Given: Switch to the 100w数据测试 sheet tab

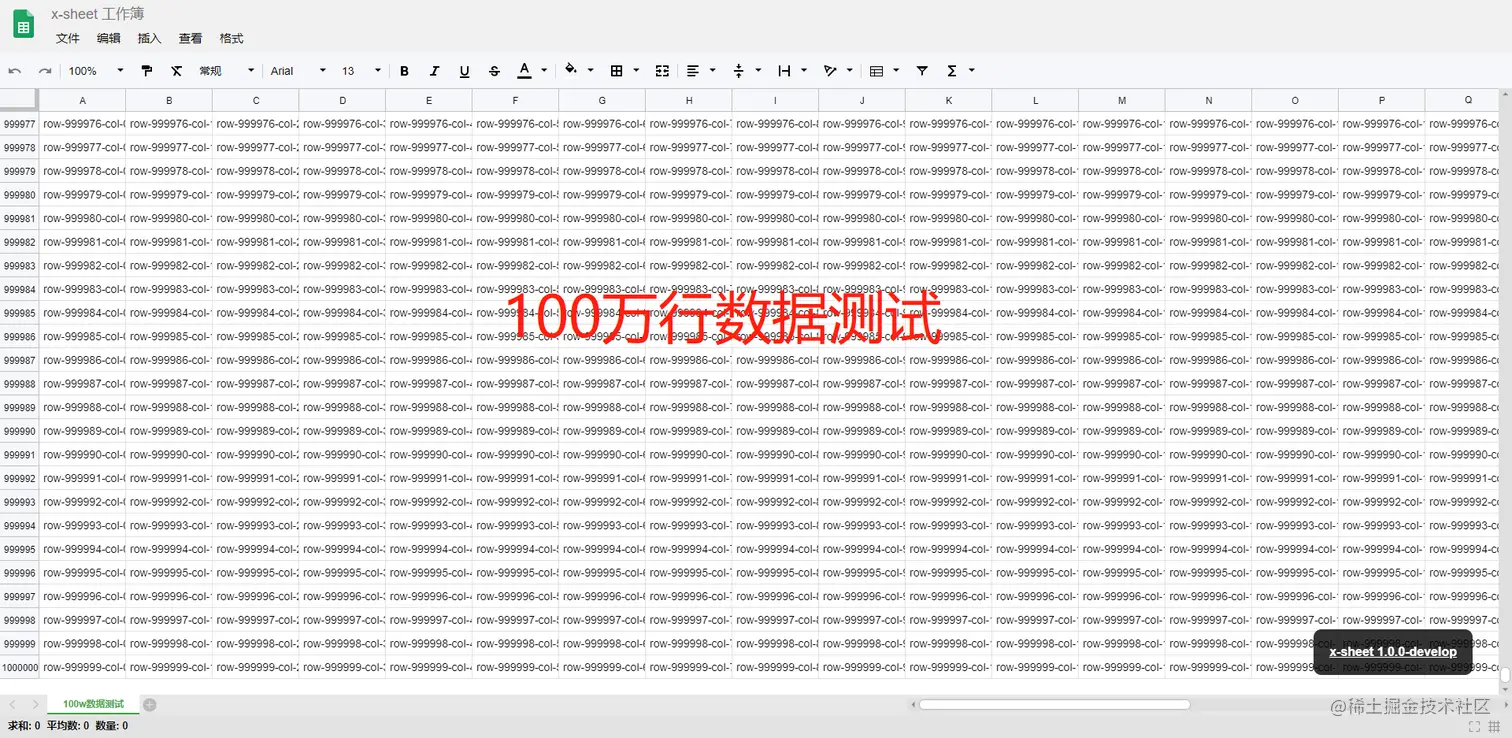Looking at the screenshot, I should (92, 703).
